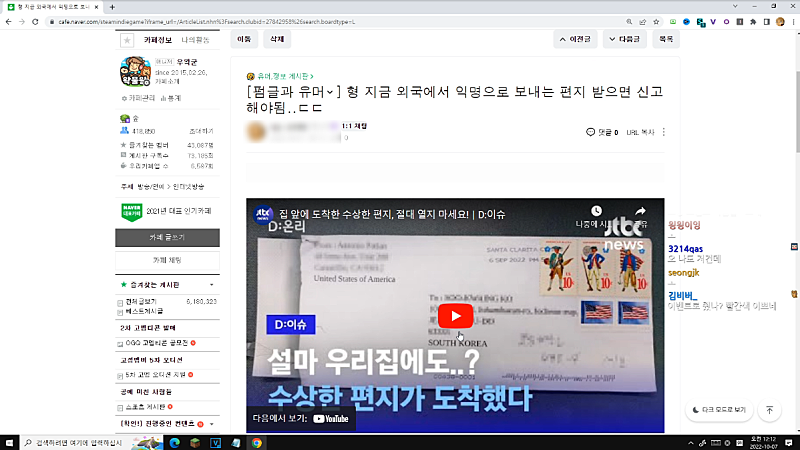Click the Windows taskbar search box
The width and height of the screenshot is (800, 450).
80,442
